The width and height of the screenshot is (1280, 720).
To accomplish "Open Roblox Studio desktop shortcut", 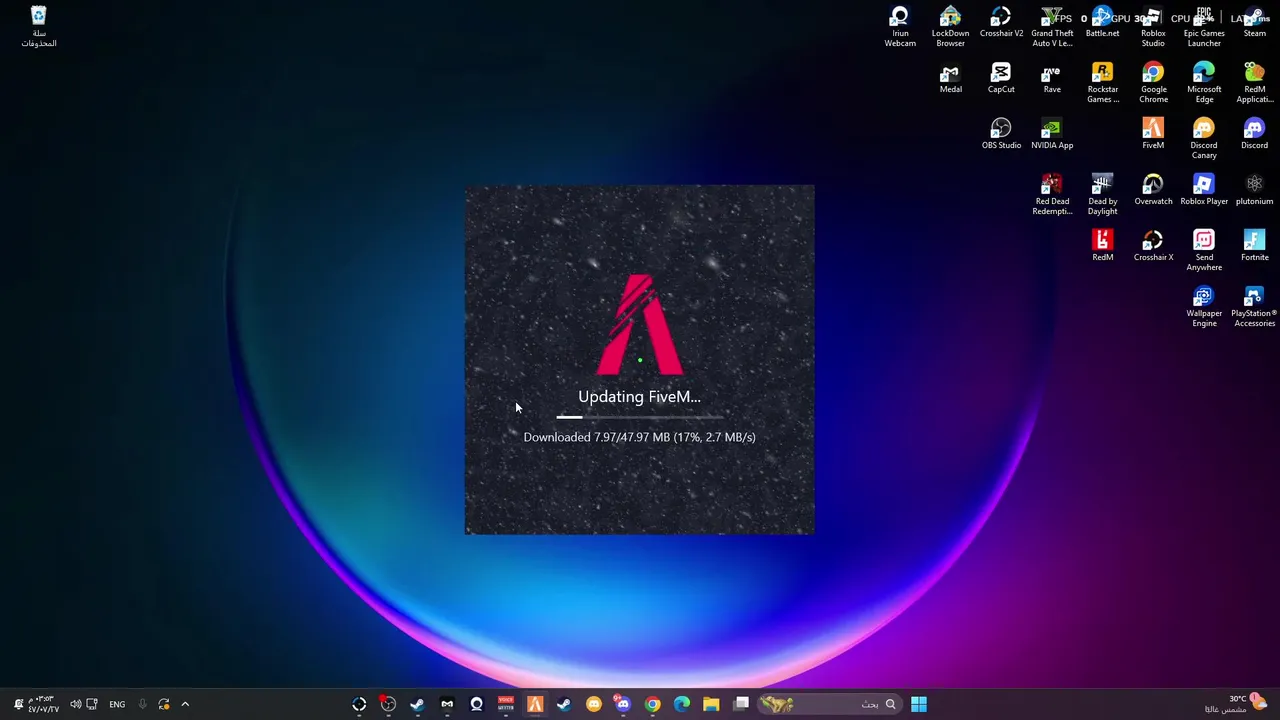I will point(1153,27).
